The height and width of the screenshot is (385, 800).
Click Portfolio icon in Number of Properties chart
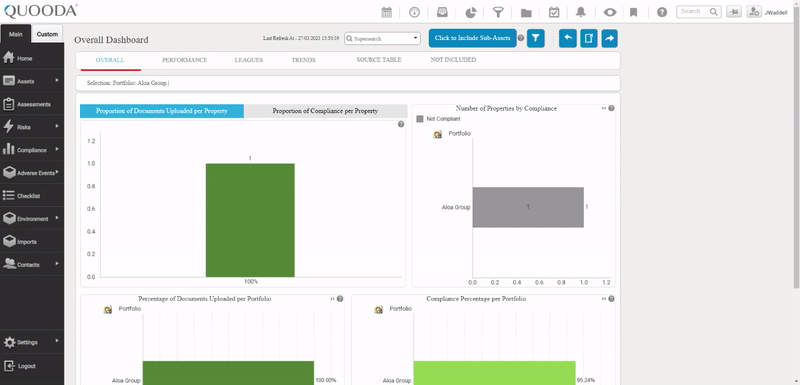tap(437, 135)
